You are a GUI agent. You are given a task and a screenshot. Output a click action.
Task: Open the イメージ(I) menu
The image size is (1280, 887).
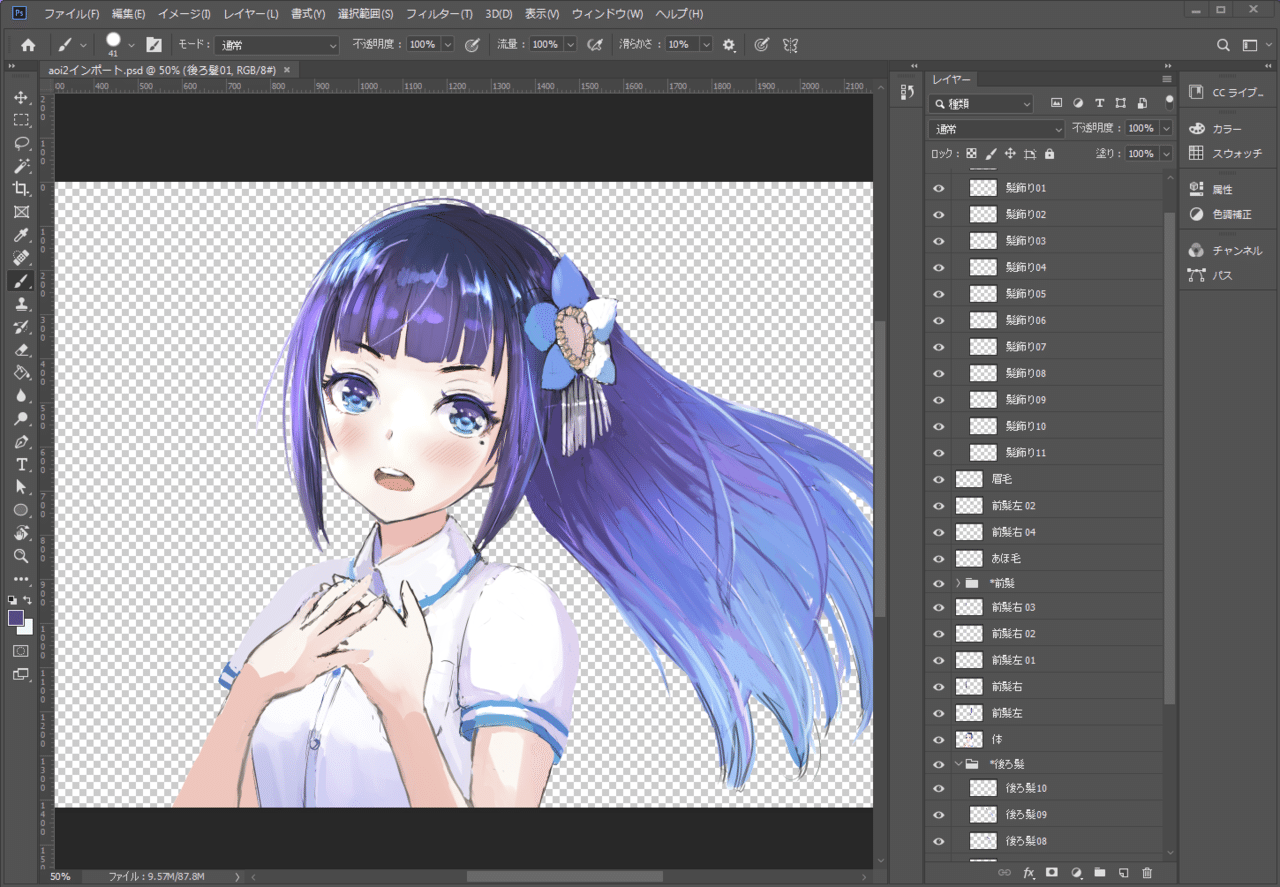point(184,14)
